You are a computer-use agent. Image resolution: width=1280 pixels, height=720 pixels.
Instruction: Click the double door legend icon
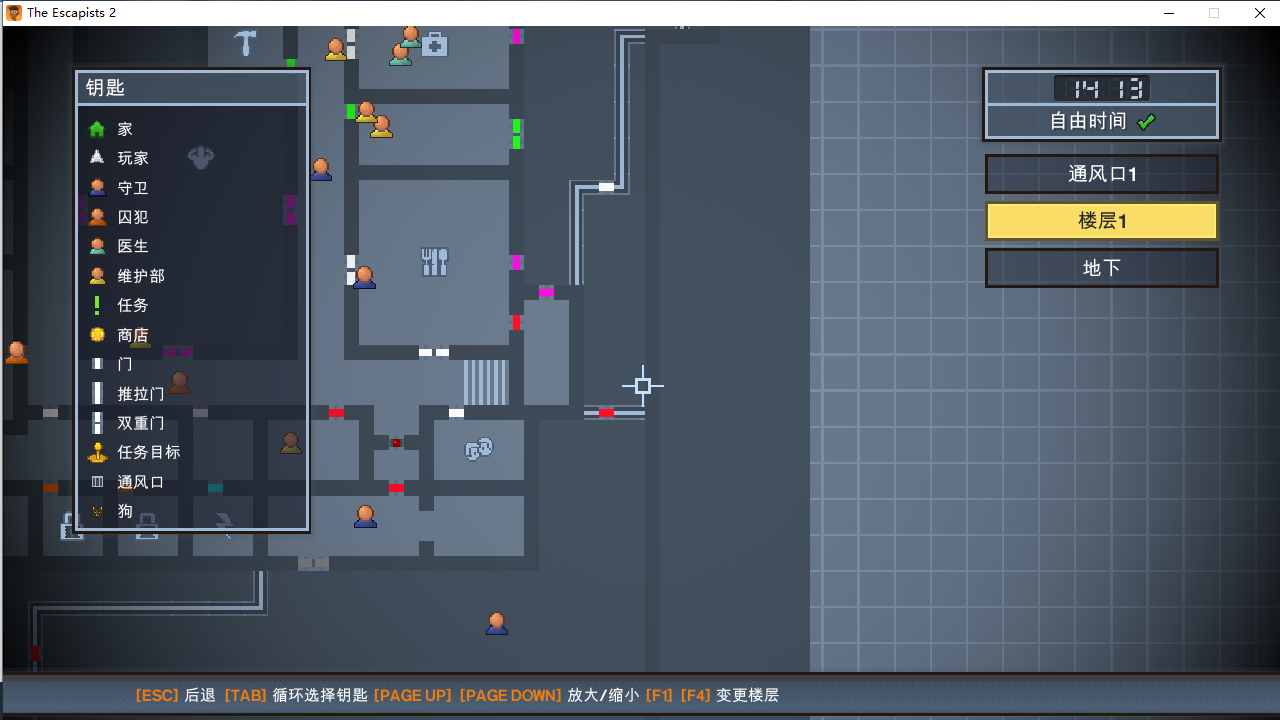coord(97,423)
